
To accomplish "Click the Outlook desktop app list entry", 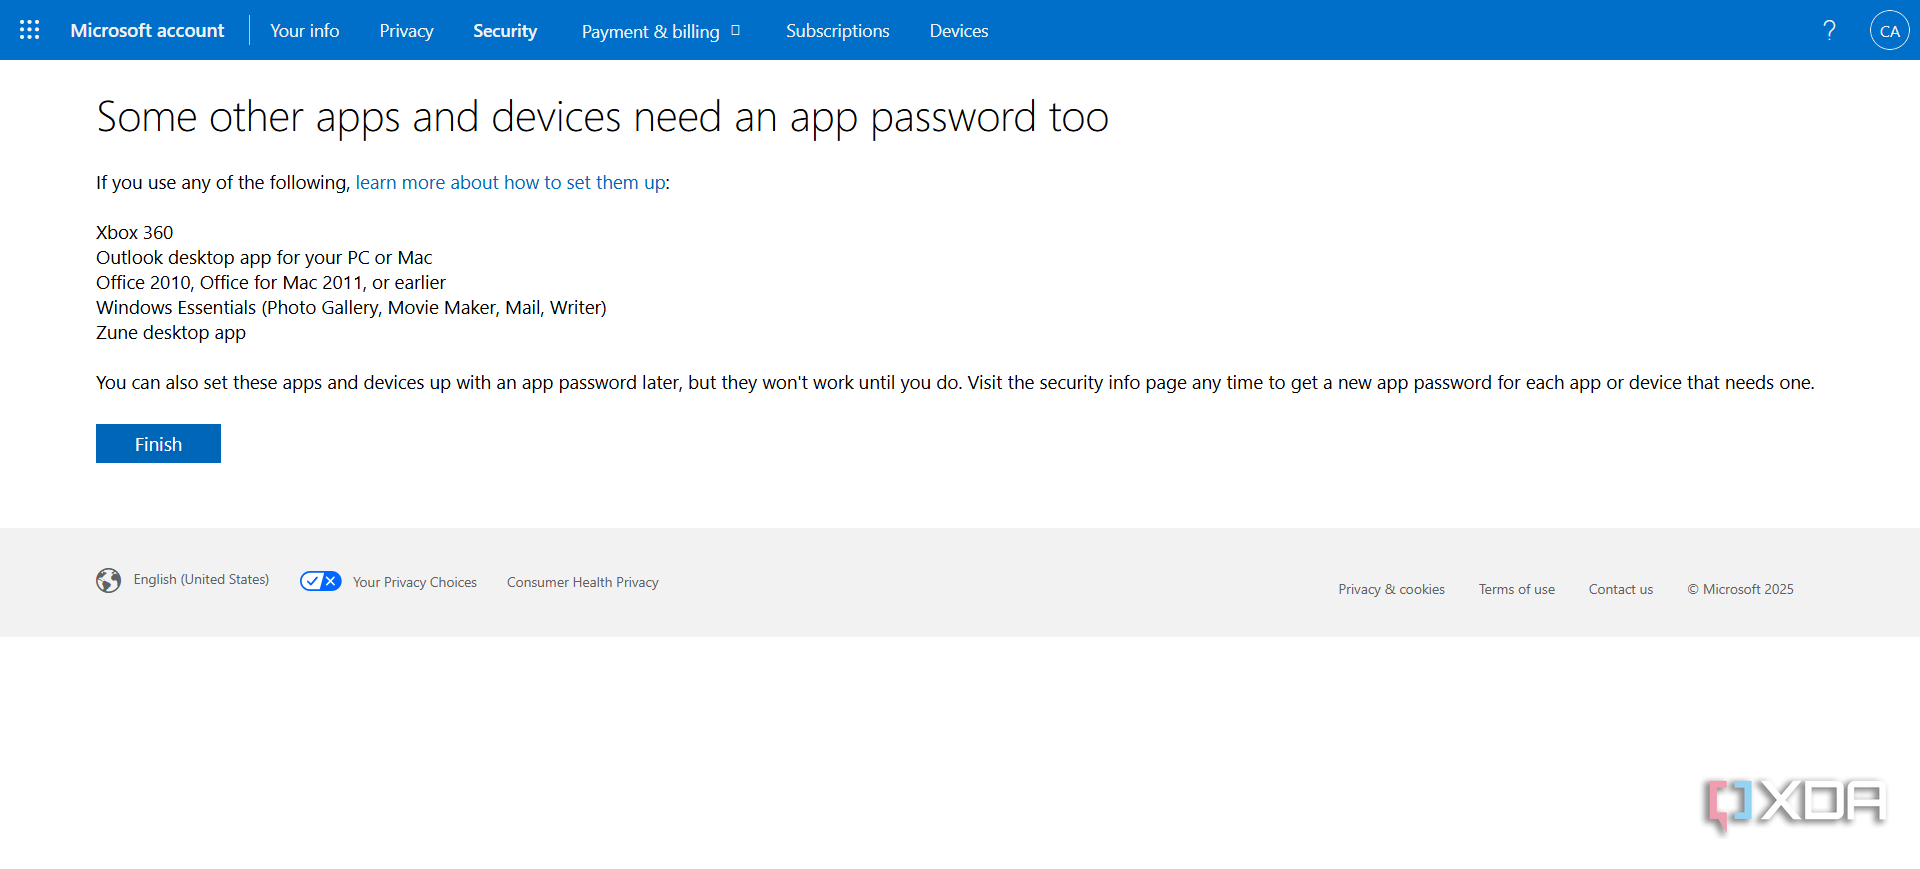I will click(264, 257).
